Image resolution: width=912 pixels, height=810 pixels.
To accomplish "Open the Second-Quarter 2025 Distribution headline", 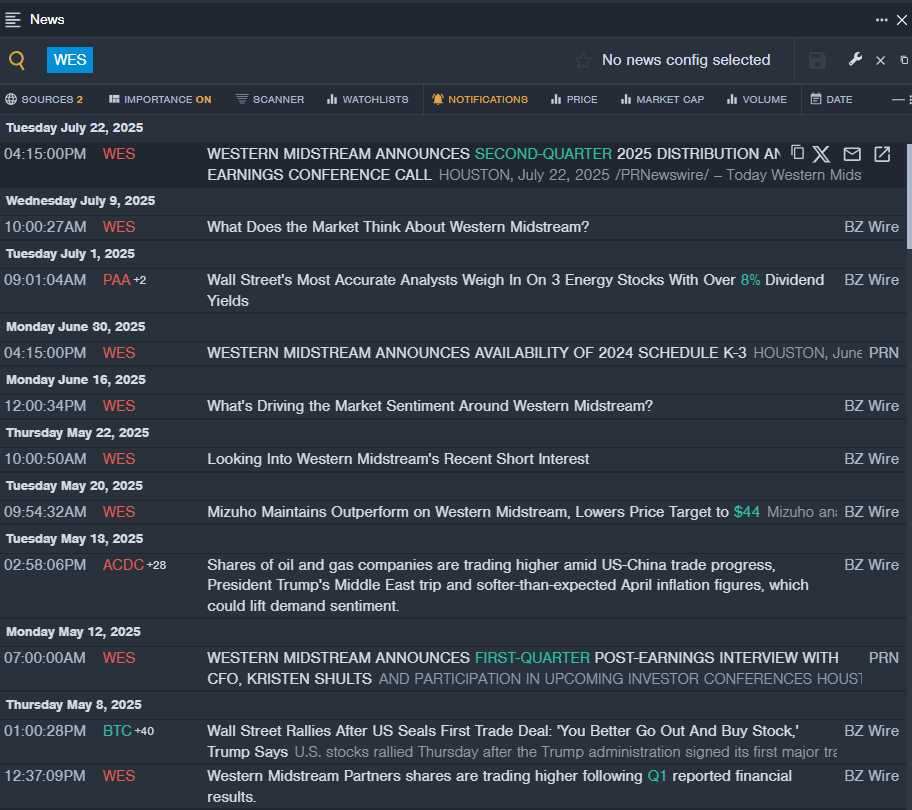I will 494,165.
